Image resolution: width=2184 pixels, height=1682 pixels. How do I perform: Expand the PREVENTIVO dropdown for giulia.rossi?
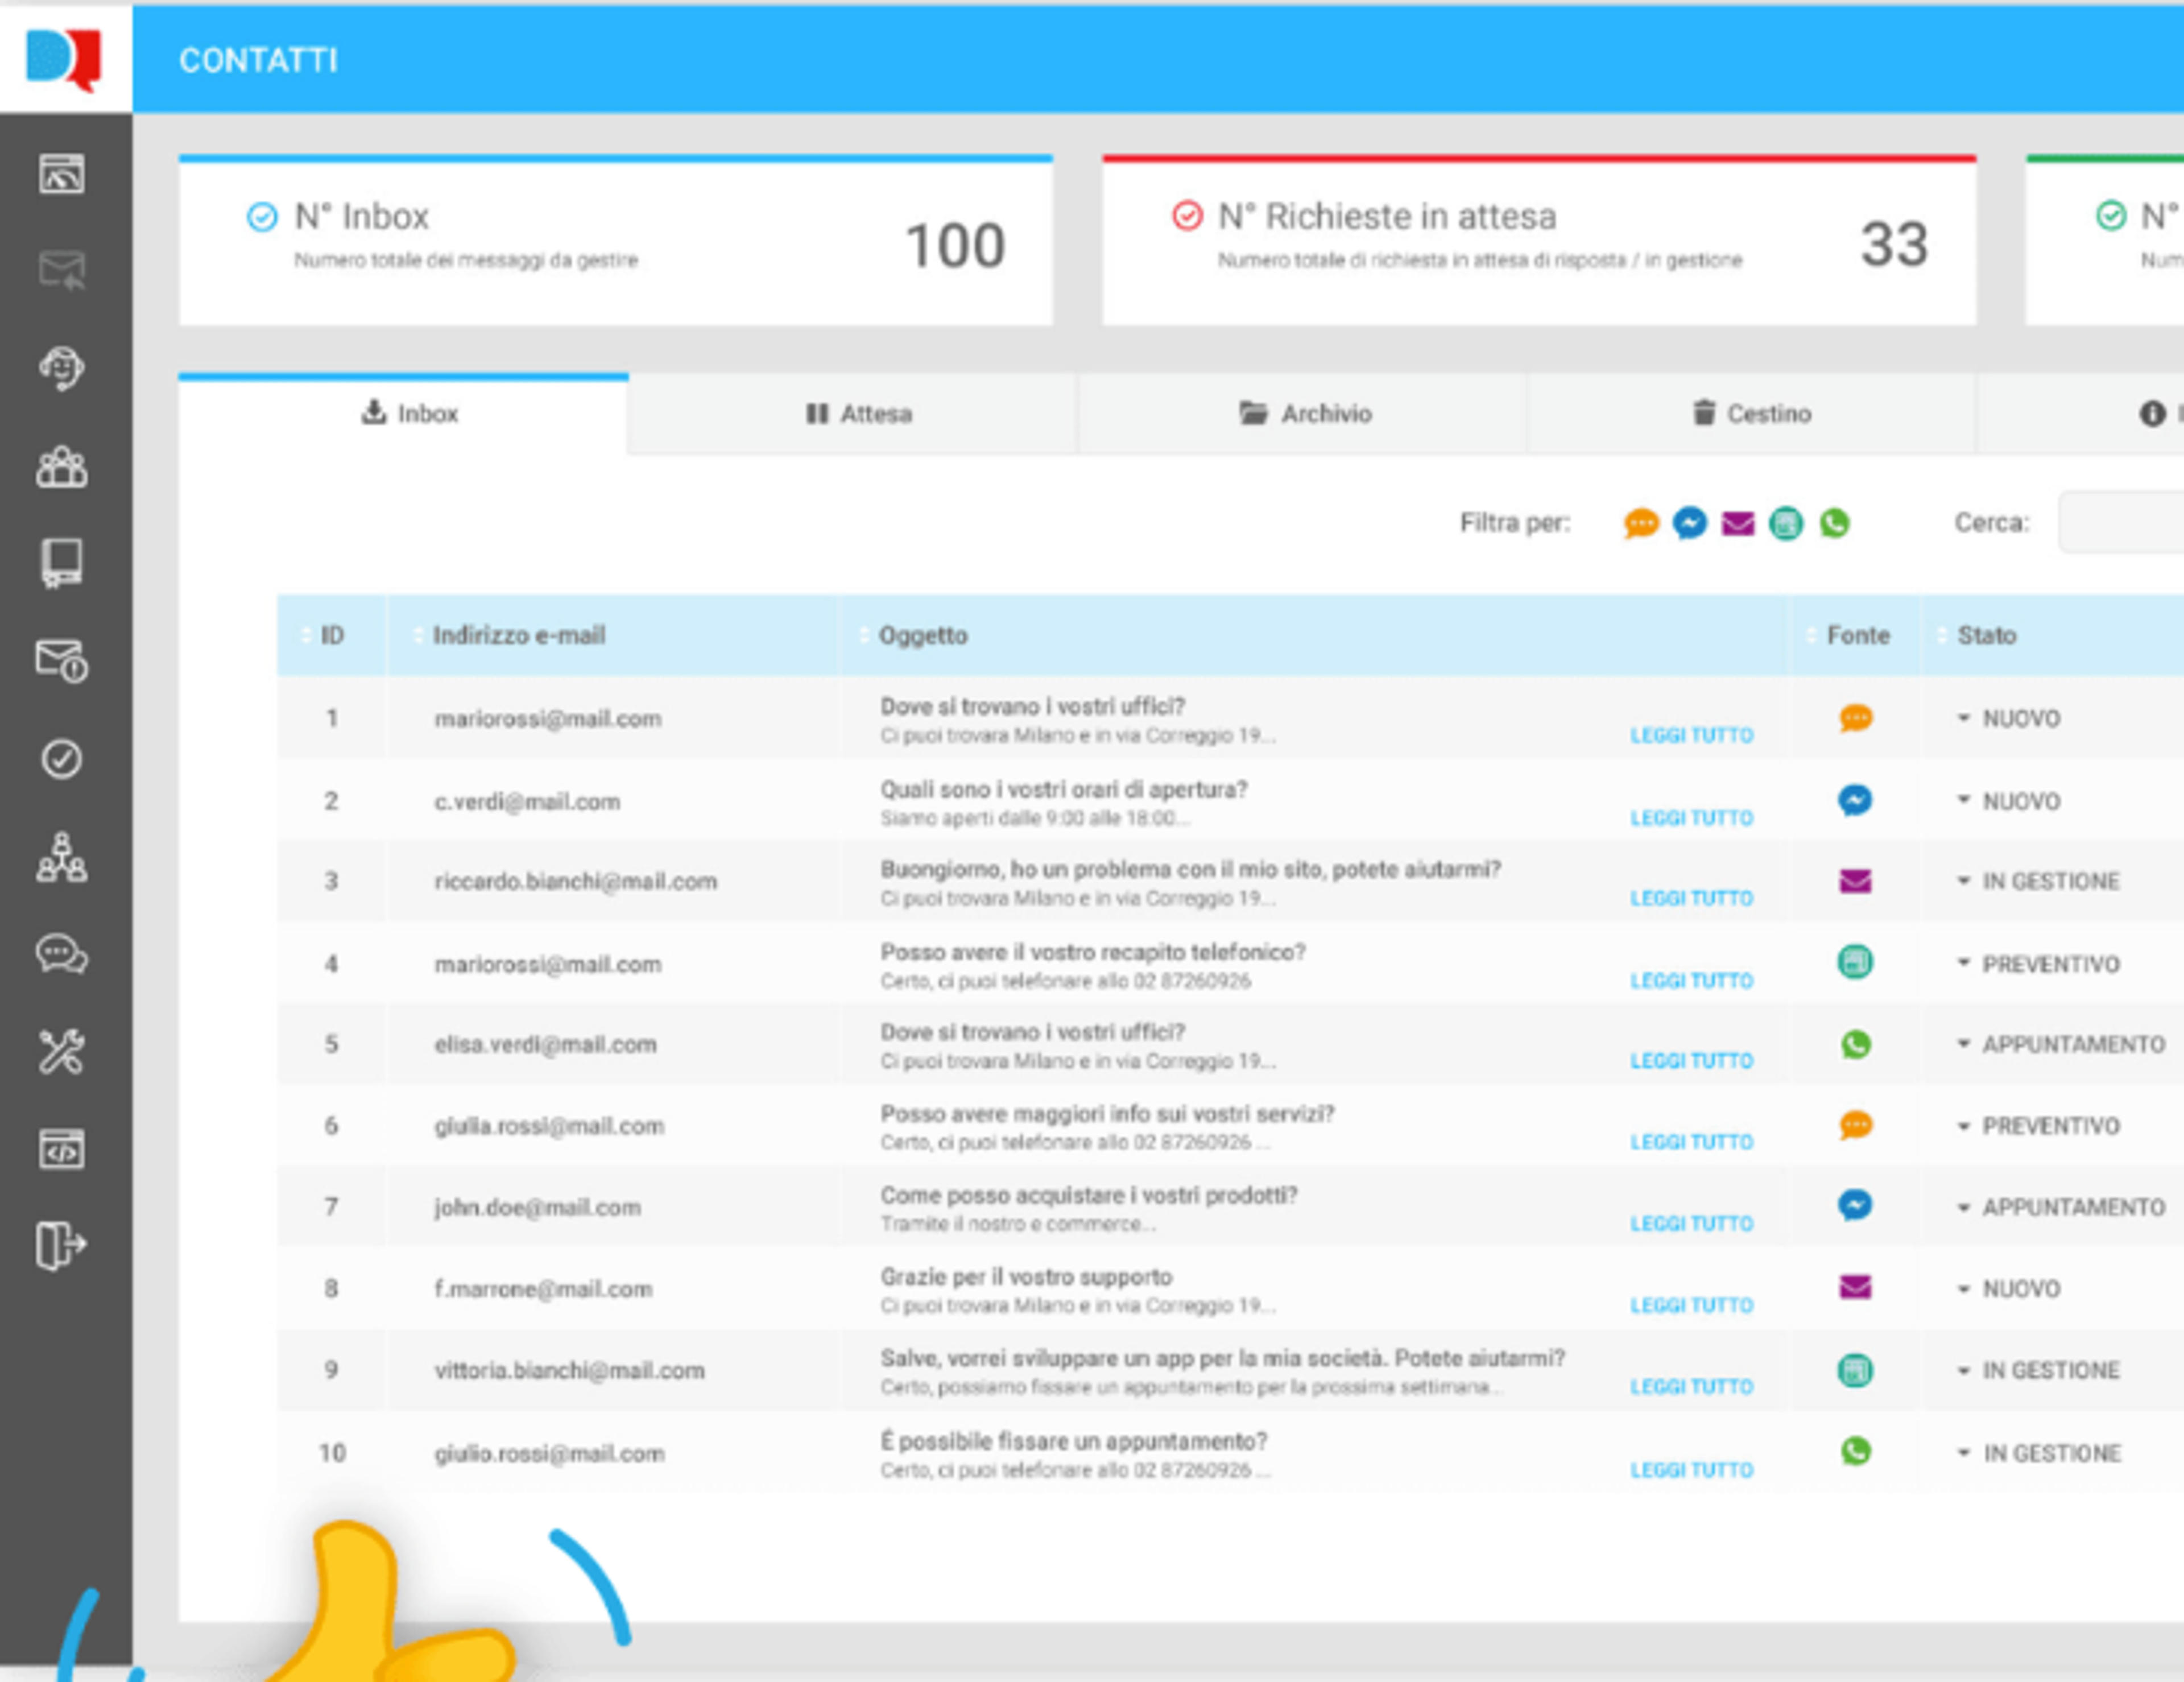[x=2038, y=1126]
